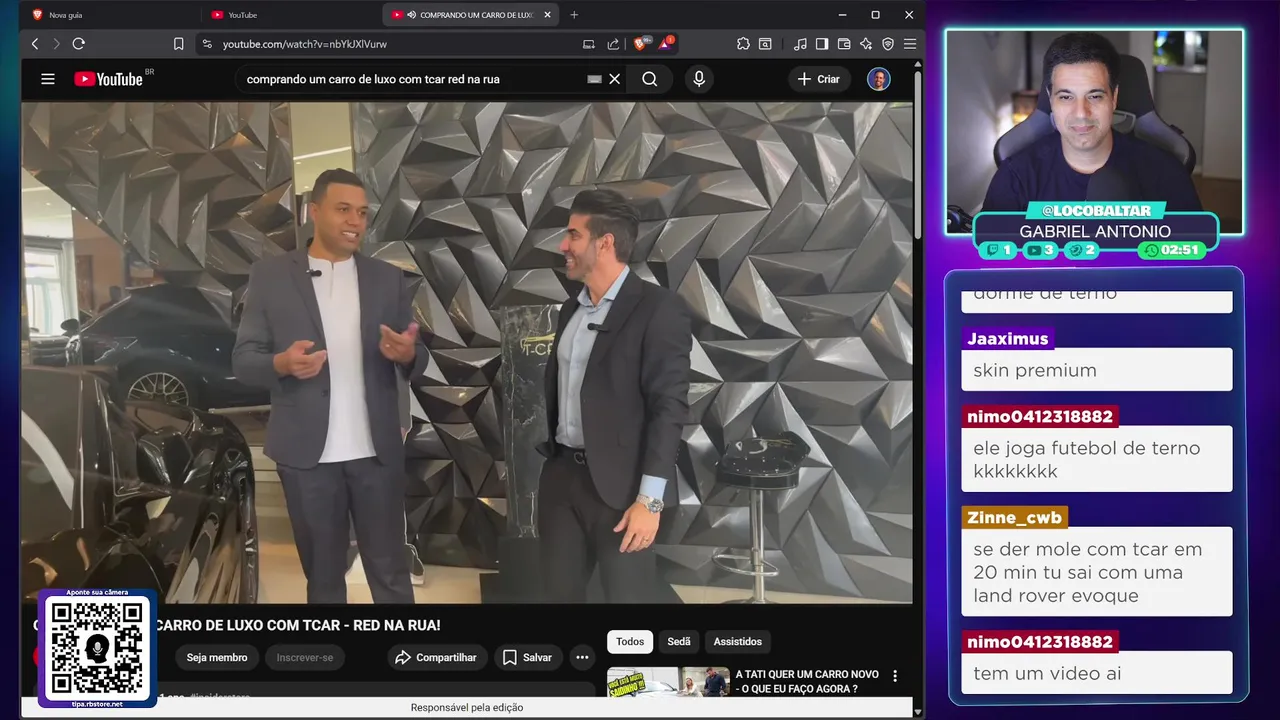The width and height of the screenshot is (1280, 720).
Task: Open the browser extensions puzzle icon
Action: tap(743, 44)
